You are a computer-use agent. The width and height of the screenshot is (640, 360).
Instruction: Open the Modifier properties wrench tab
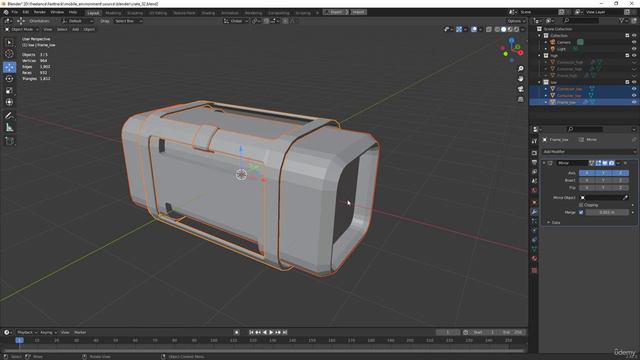[x=534, y=212]
